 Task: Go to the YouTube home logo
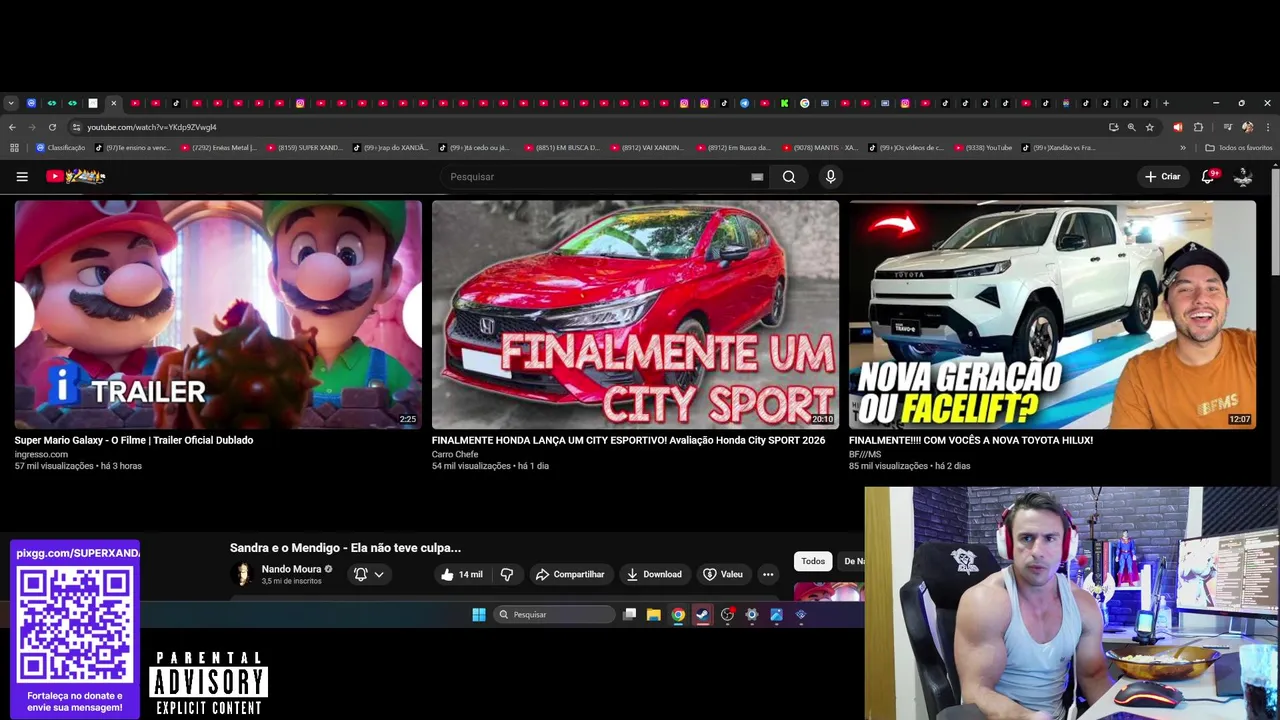pos(76,177)
